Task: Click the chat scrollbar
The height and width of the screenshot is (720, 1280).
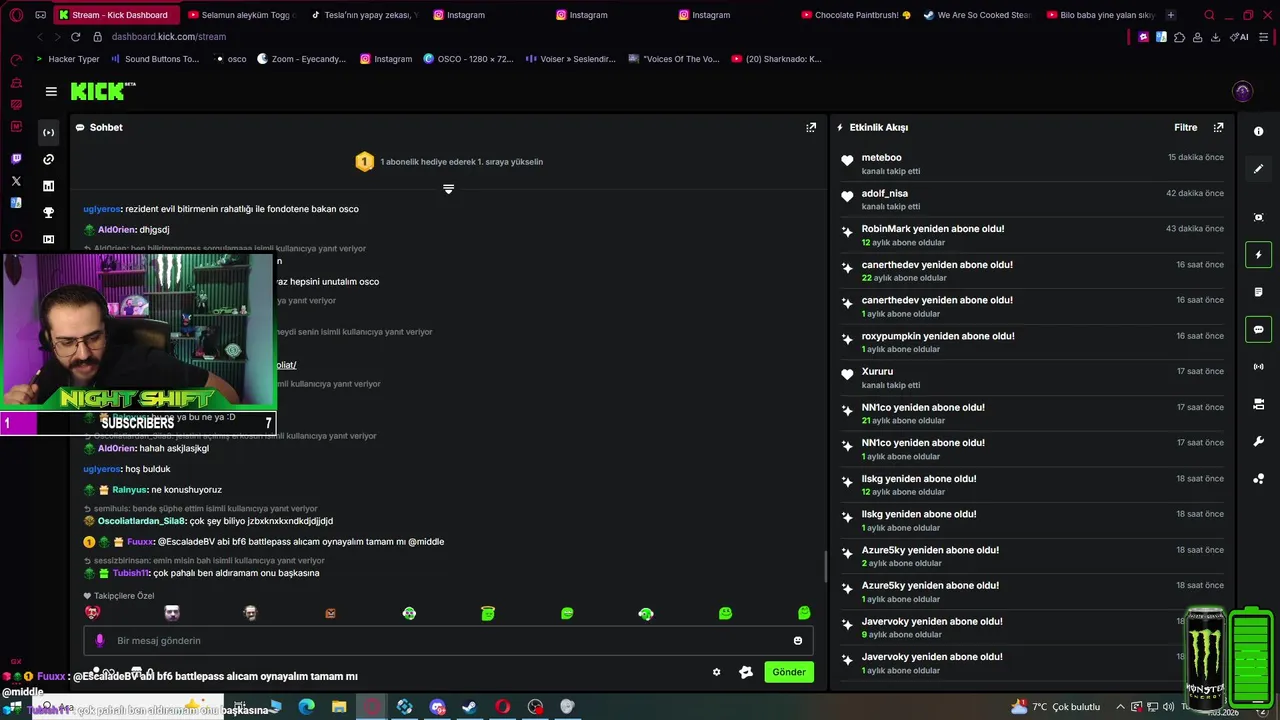Action: (x=825, y=567)
